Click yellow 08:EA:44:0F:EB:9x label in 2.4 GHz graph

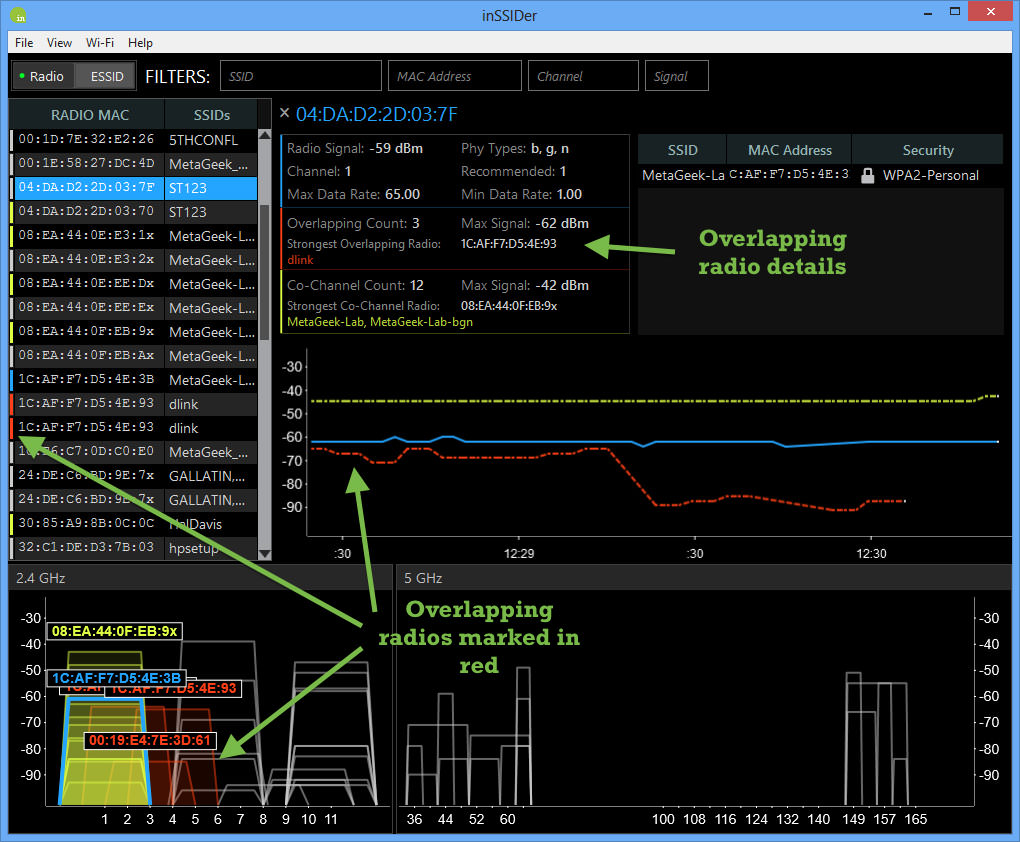[114, 631]
